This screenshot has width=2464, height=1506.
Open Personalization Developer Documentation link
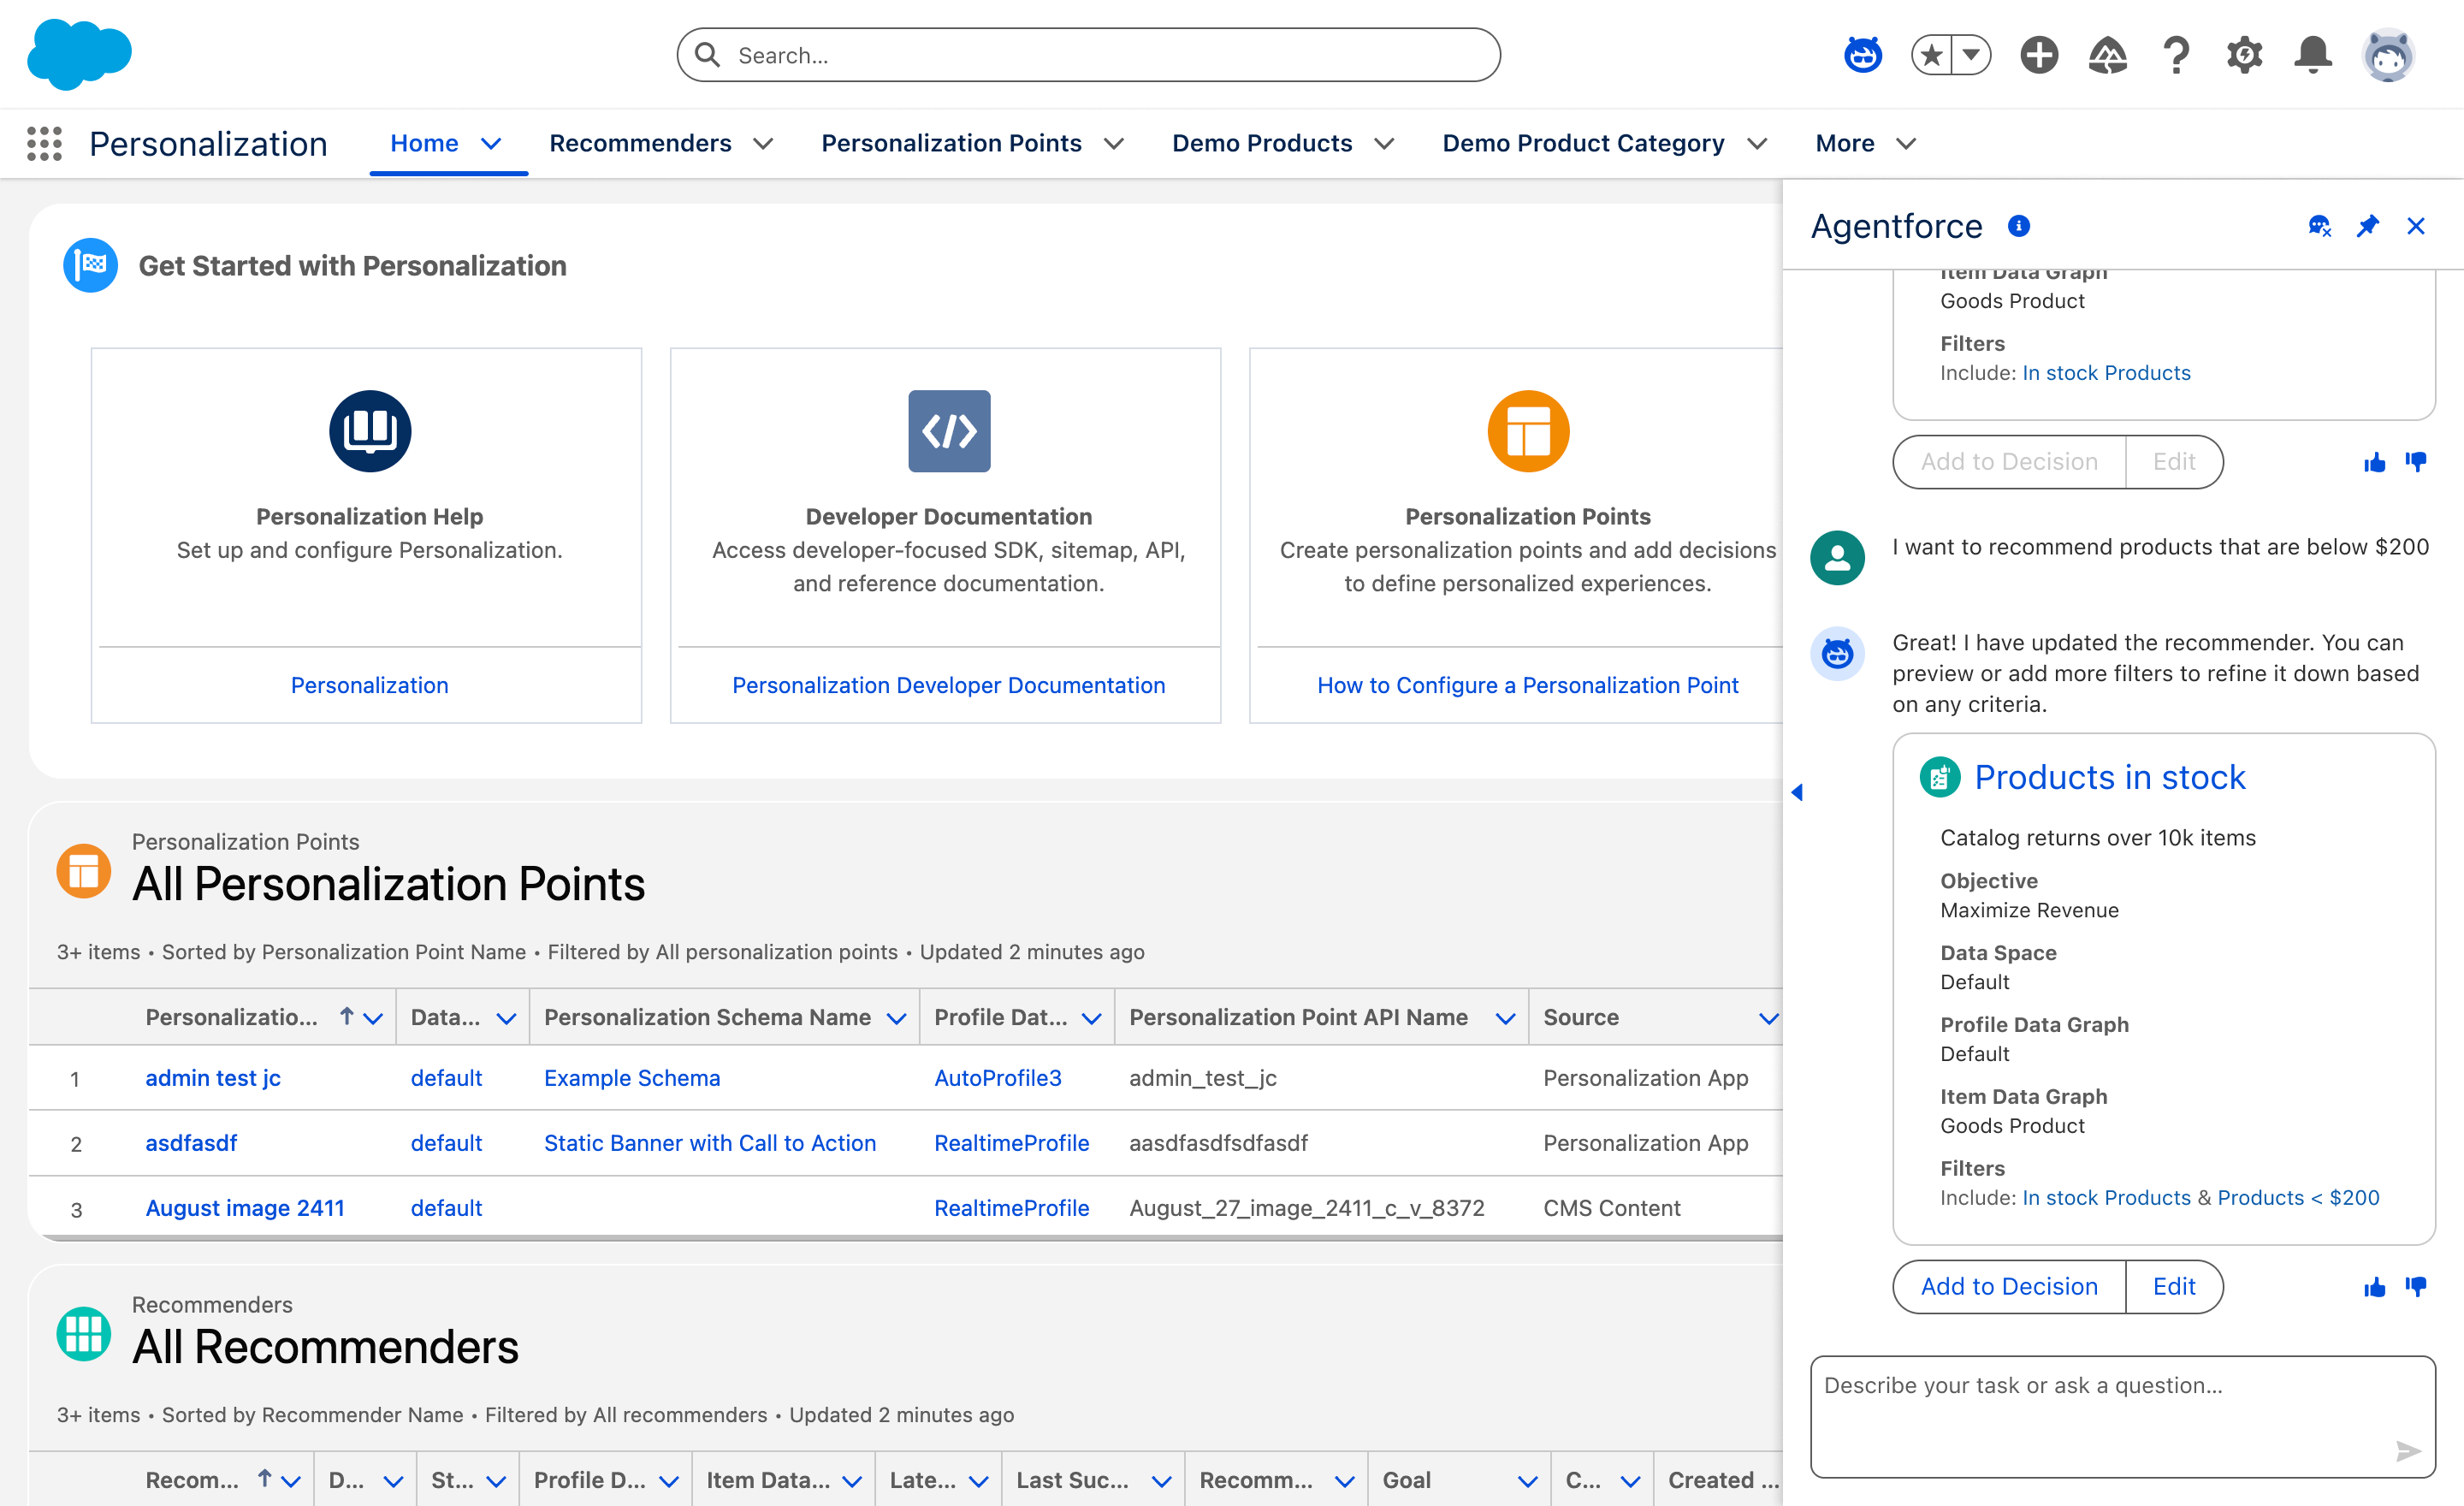point(949,685)
